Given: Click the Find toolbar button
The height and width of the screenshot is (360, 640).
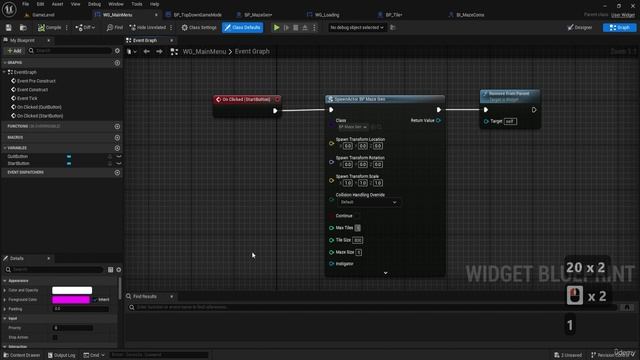Looking at the screenshot, I should (114, 27).
